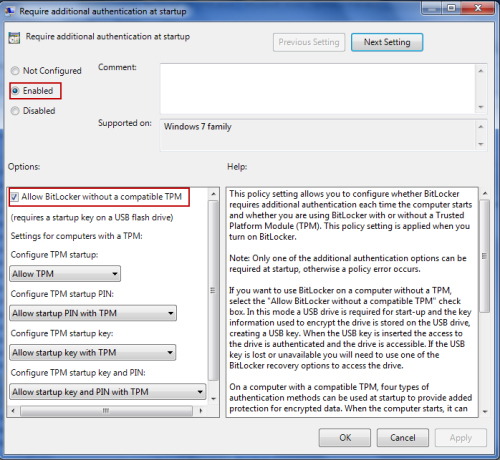
Task: Click the policy setting icon beside the heading
Action: point(14,38)
